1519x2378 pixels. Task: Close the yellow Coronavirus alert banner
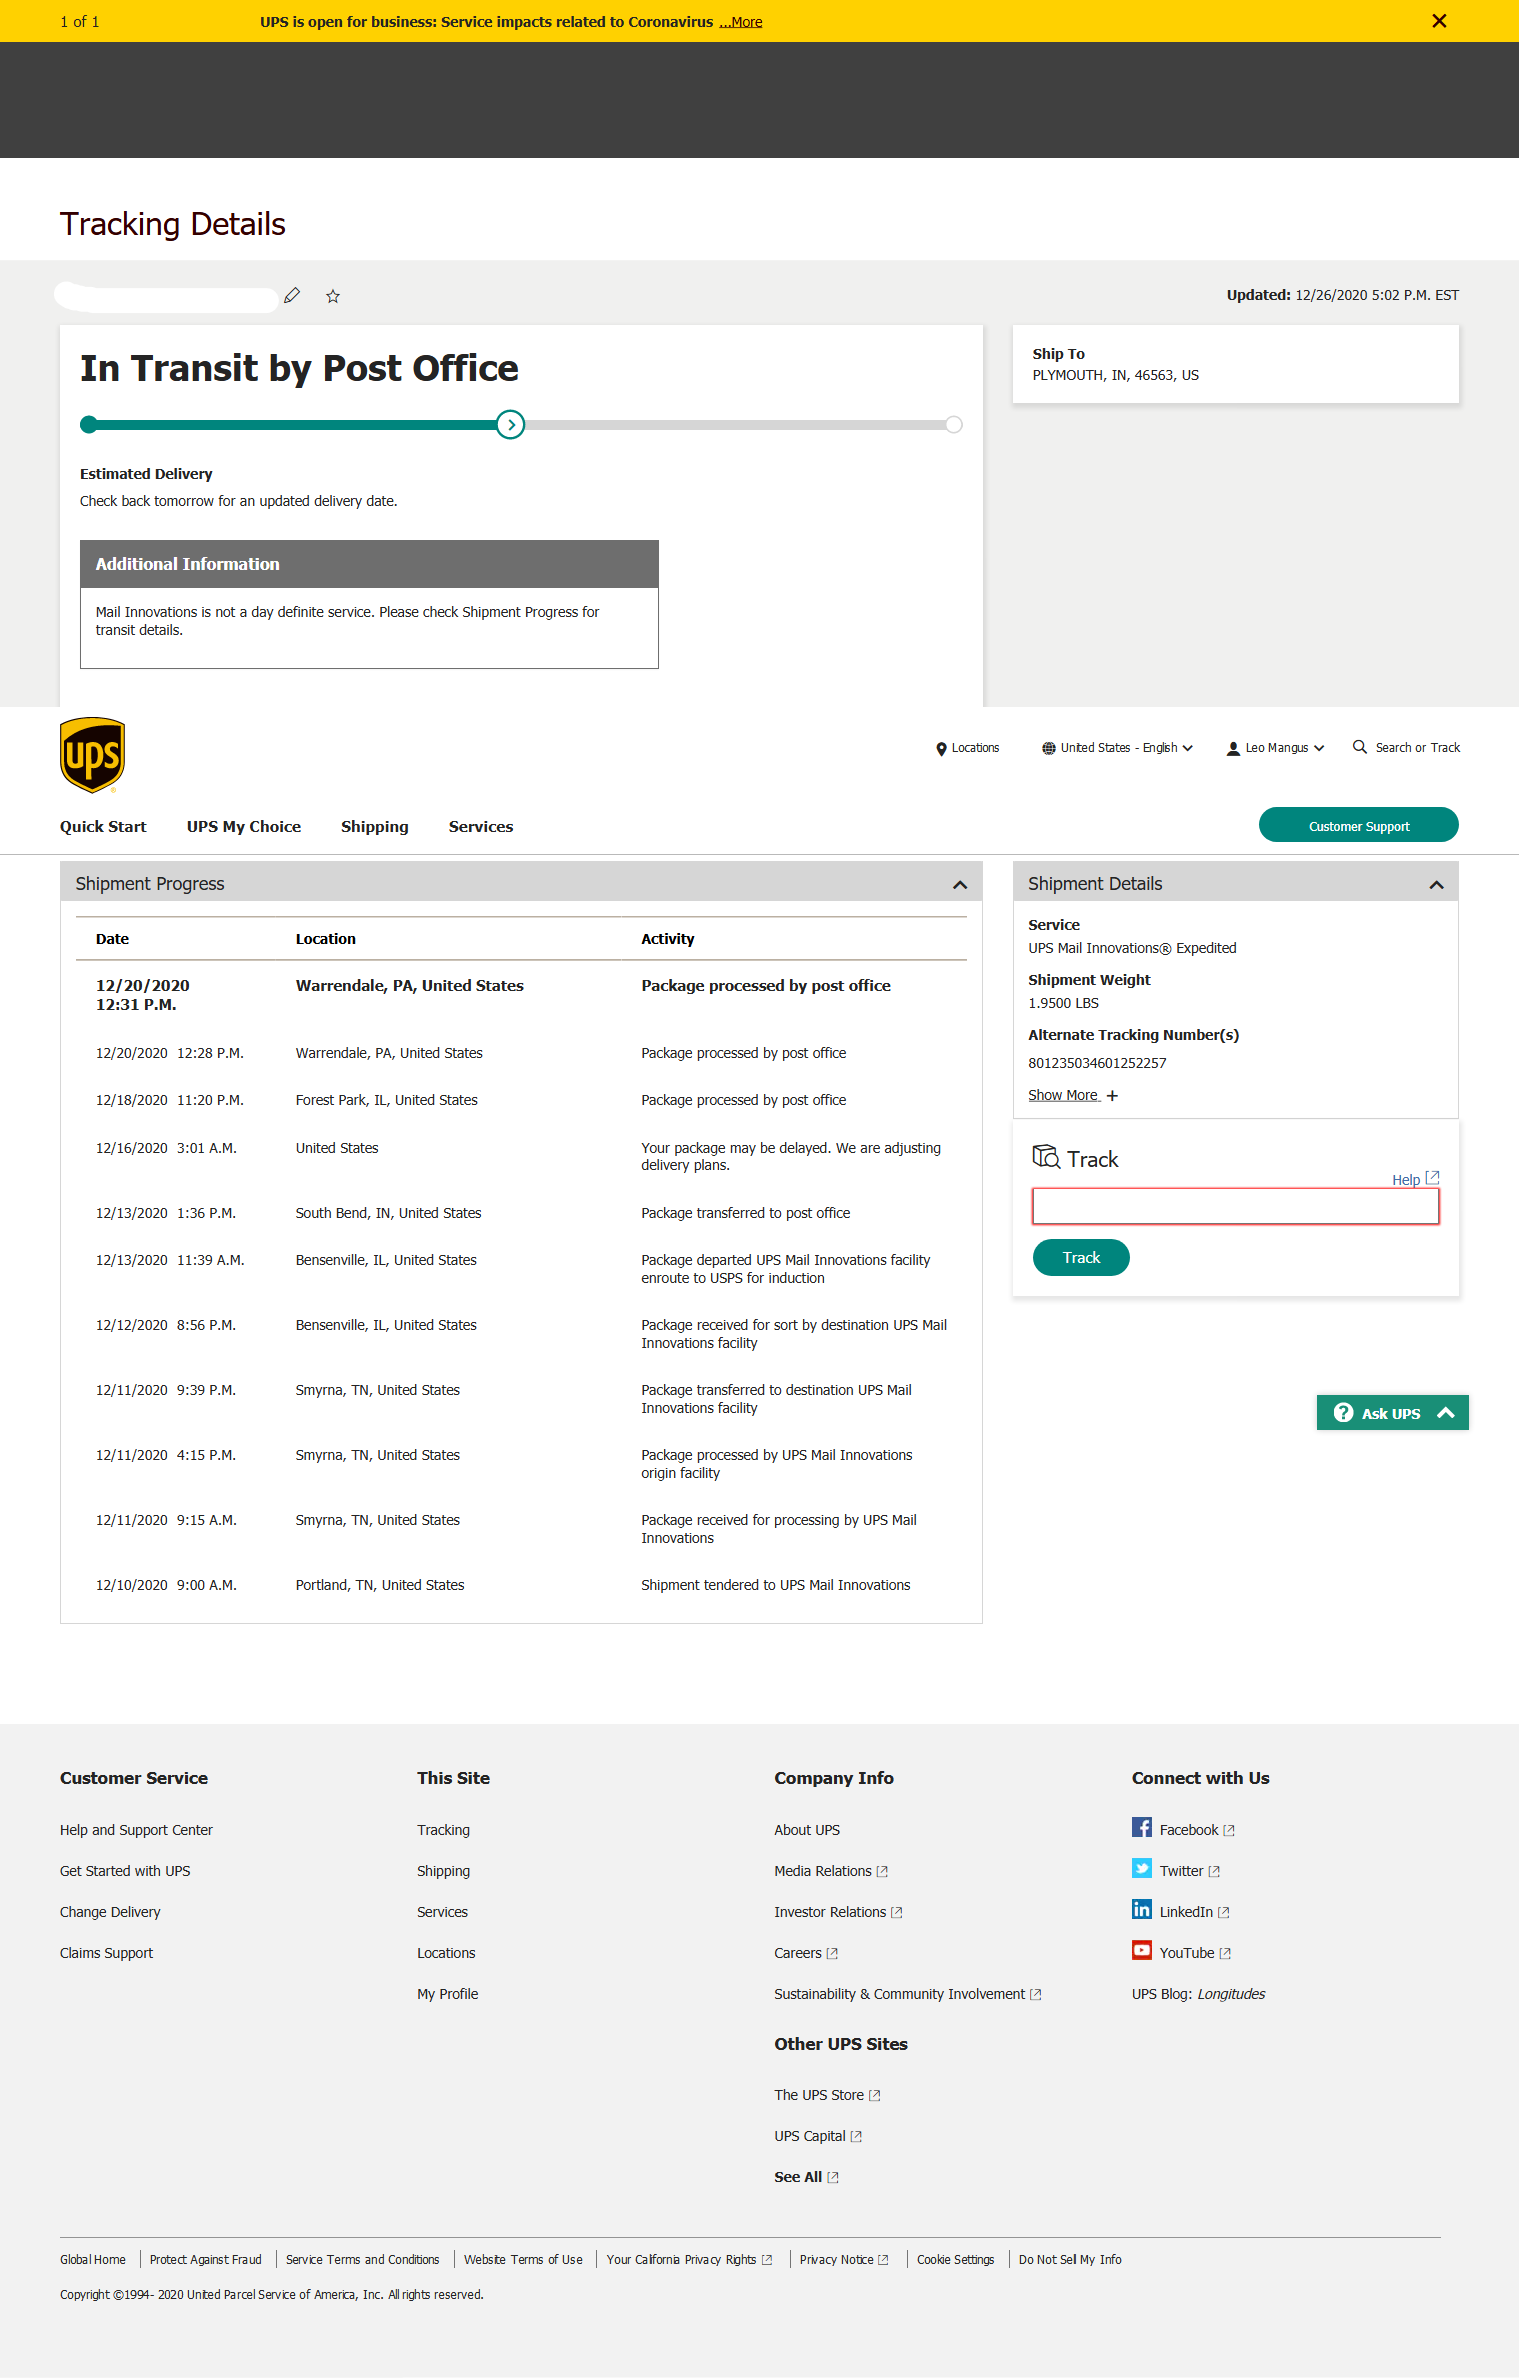1439,21
